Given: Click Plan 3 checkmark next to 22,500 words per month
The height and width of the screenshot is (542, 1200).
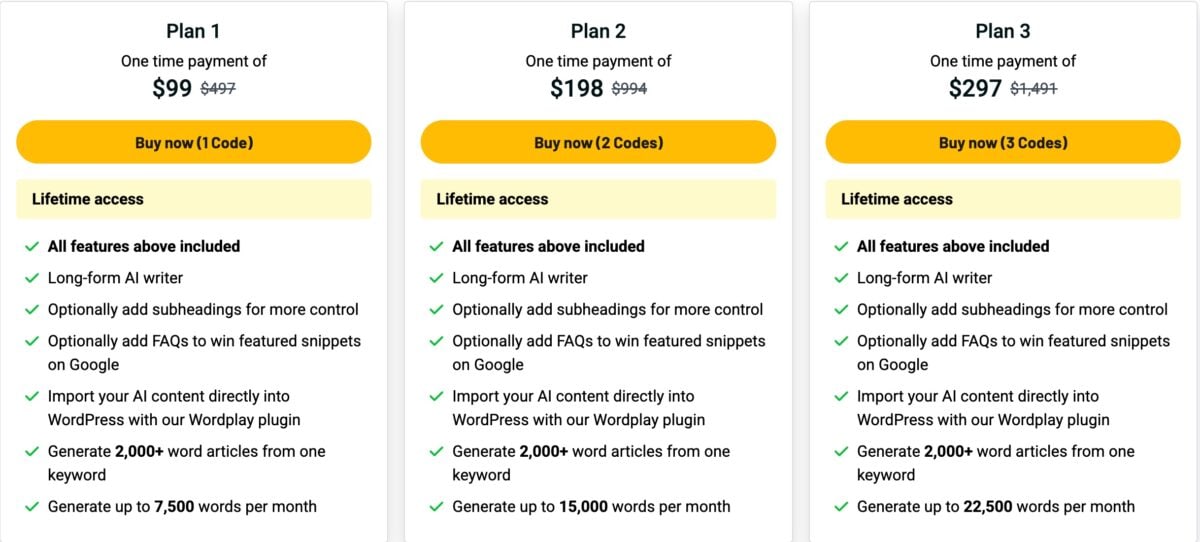Looking at the screenshot, I should (841, 507).
